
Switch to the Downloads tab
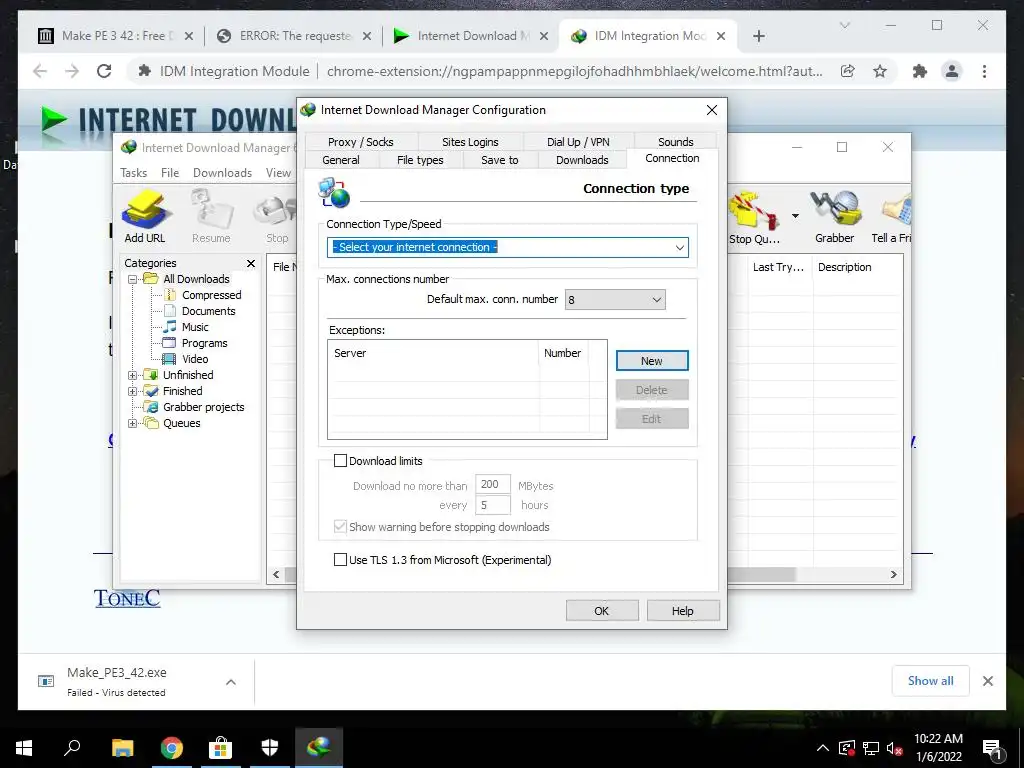click(x=582, y=160)
